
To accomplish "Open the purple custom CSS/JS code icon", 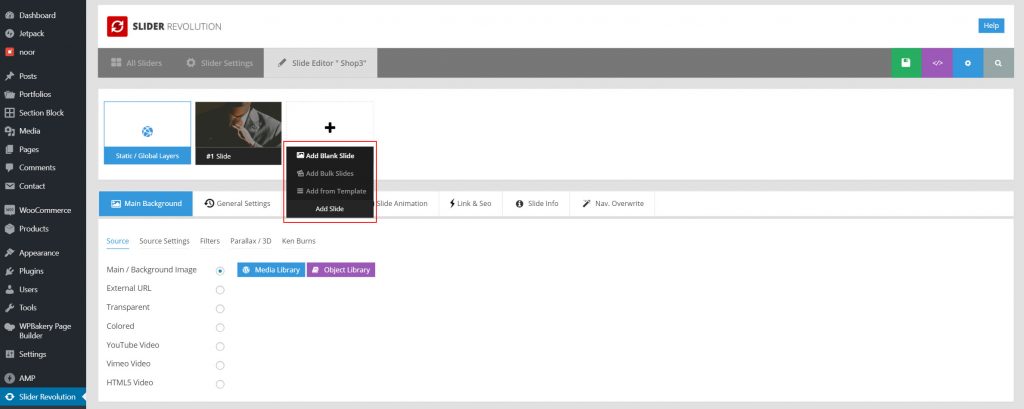I will (x=937, y=63).
